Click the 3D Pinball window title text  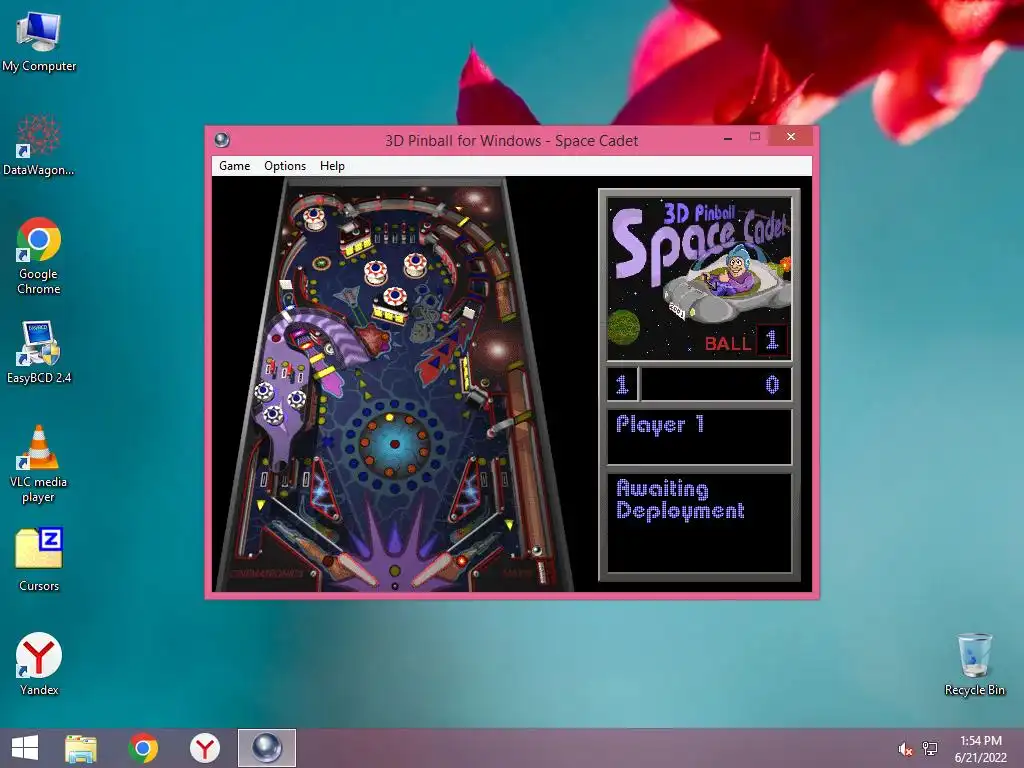click(x=511, y=140)
